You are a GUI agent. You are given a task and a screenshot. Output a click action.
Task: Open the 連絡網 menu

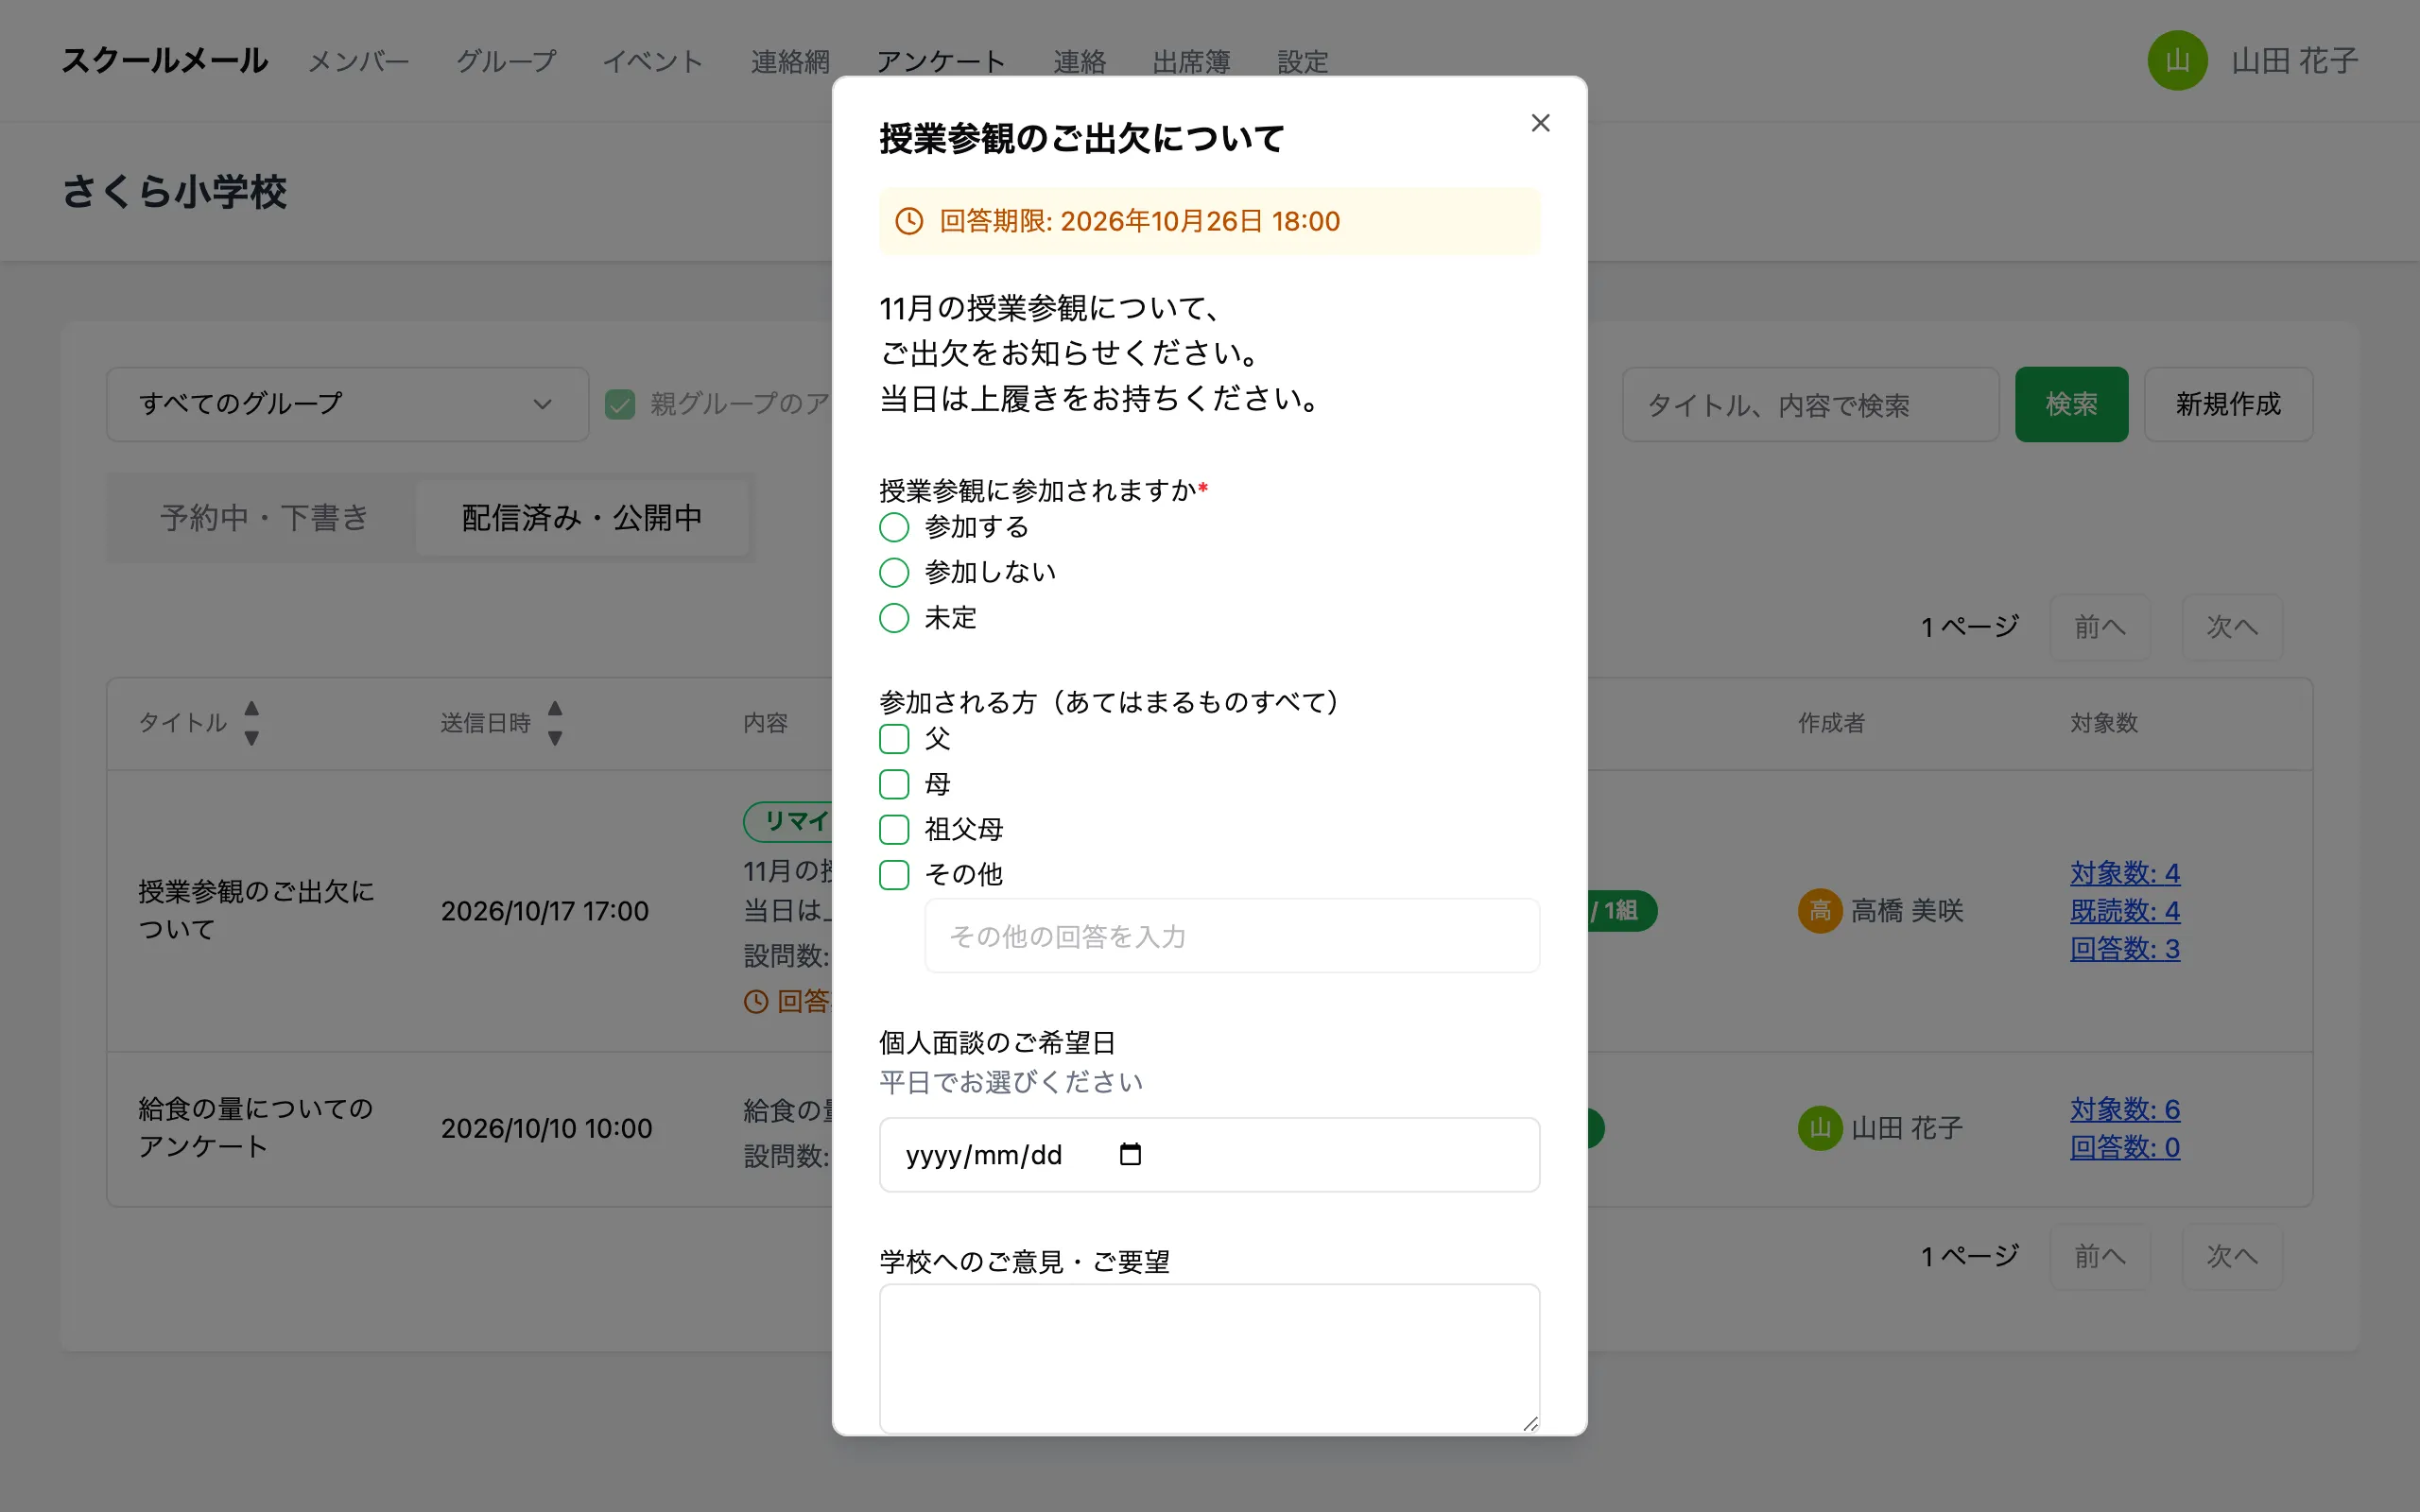point(790,62)
